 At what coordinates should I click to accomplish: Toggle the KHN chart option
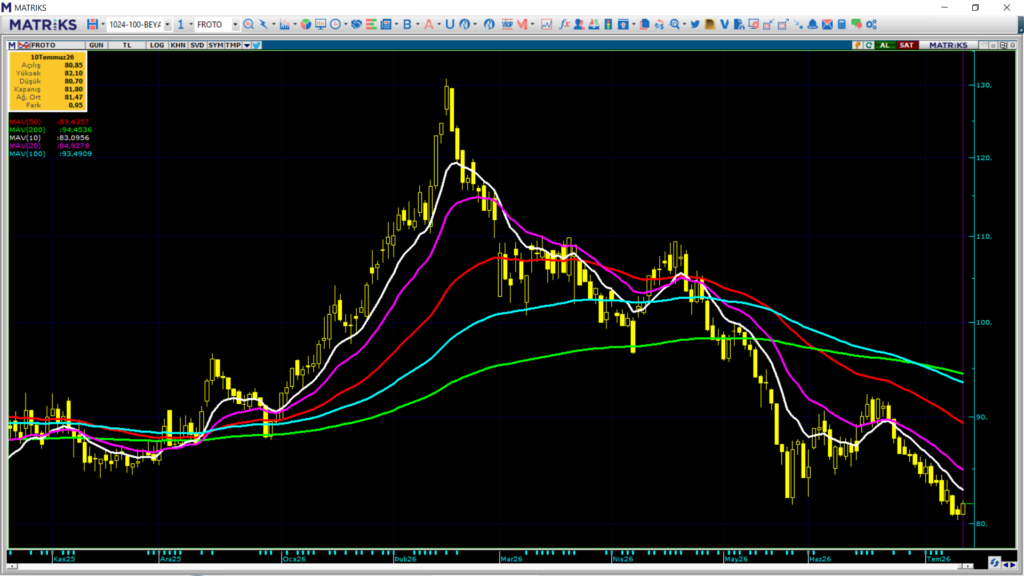click(x=178, y=45)
